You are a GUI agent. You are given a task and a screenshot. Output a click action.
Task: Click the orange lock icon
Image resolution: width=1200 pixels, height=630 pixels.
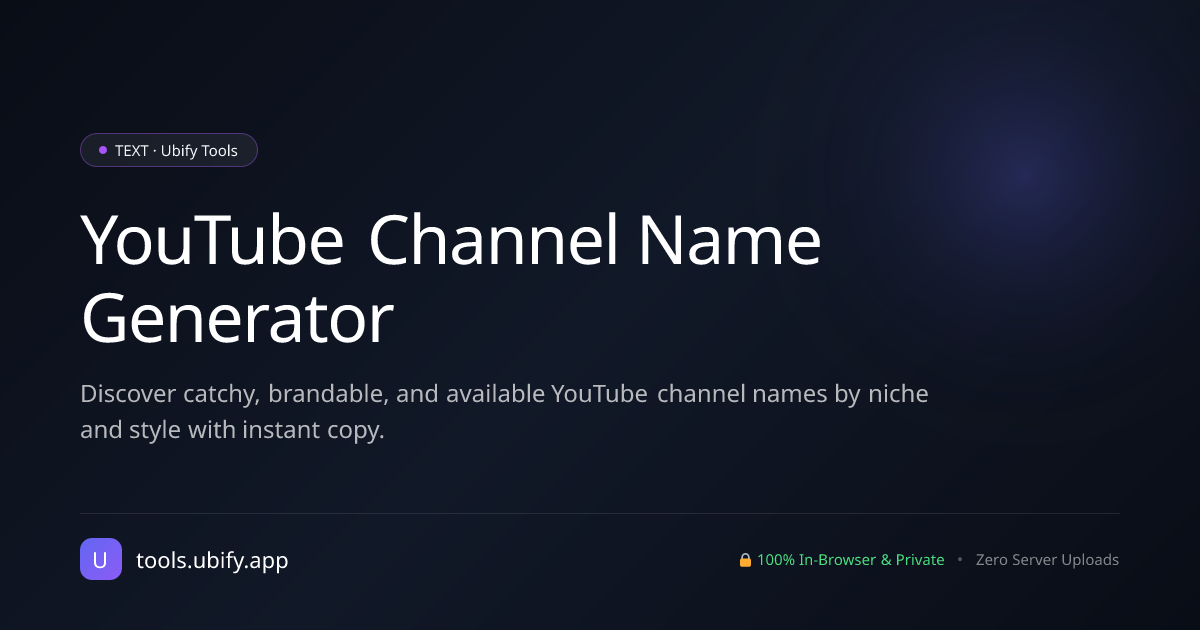tap(745, 560)
